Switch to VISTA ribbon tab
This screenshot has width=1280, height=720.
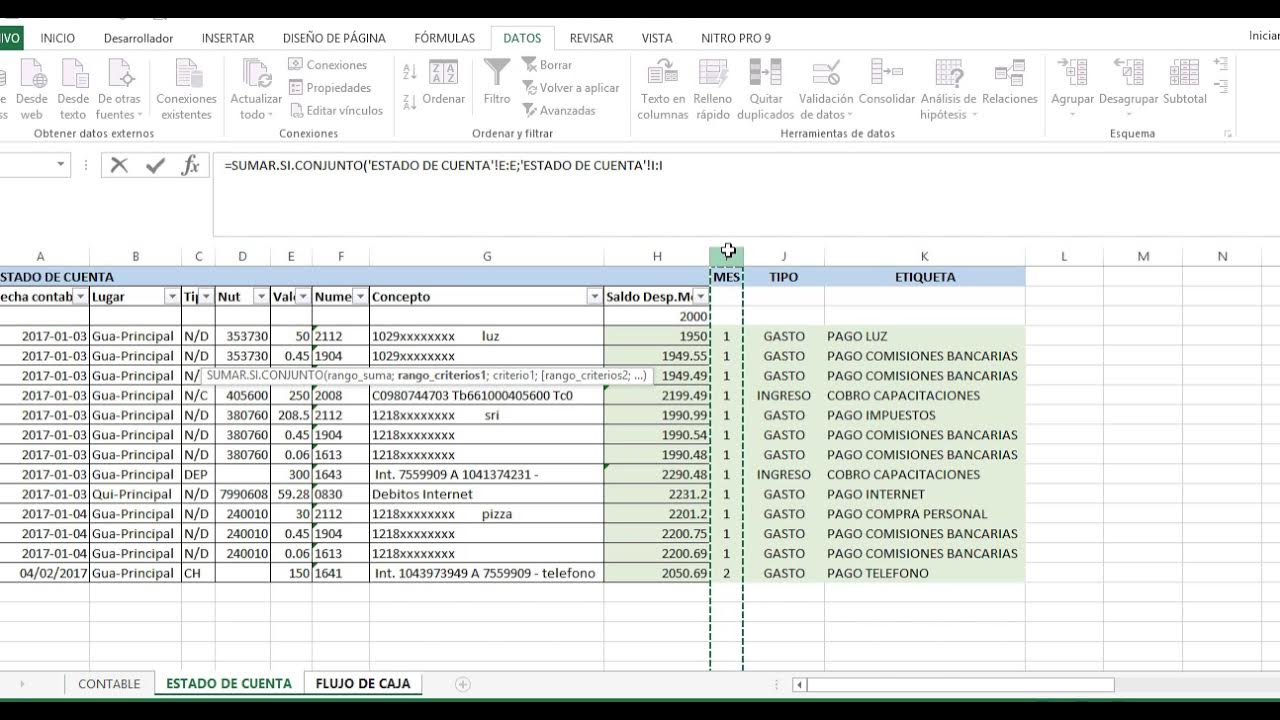(x=657, y=38)
